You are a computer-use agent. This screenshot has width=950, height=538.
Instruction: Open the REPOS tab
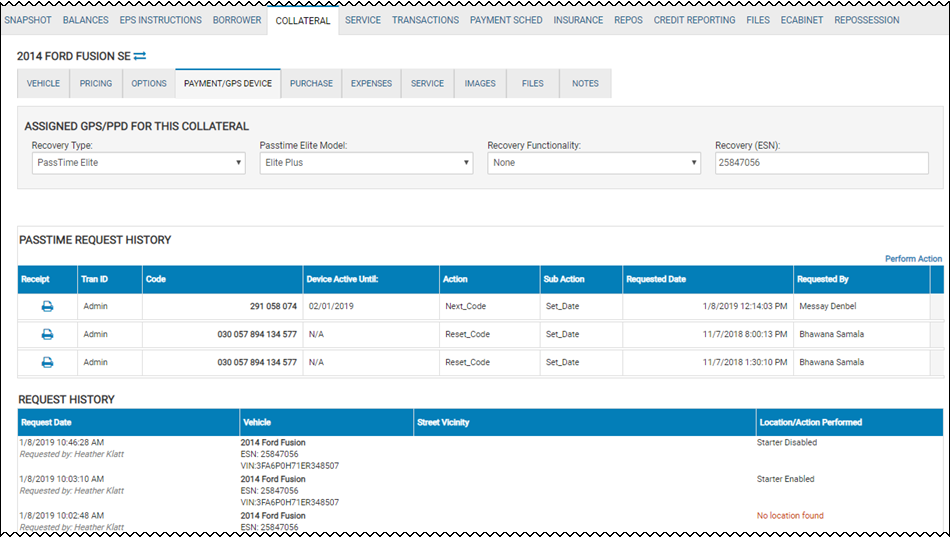[x=628, y=20]
